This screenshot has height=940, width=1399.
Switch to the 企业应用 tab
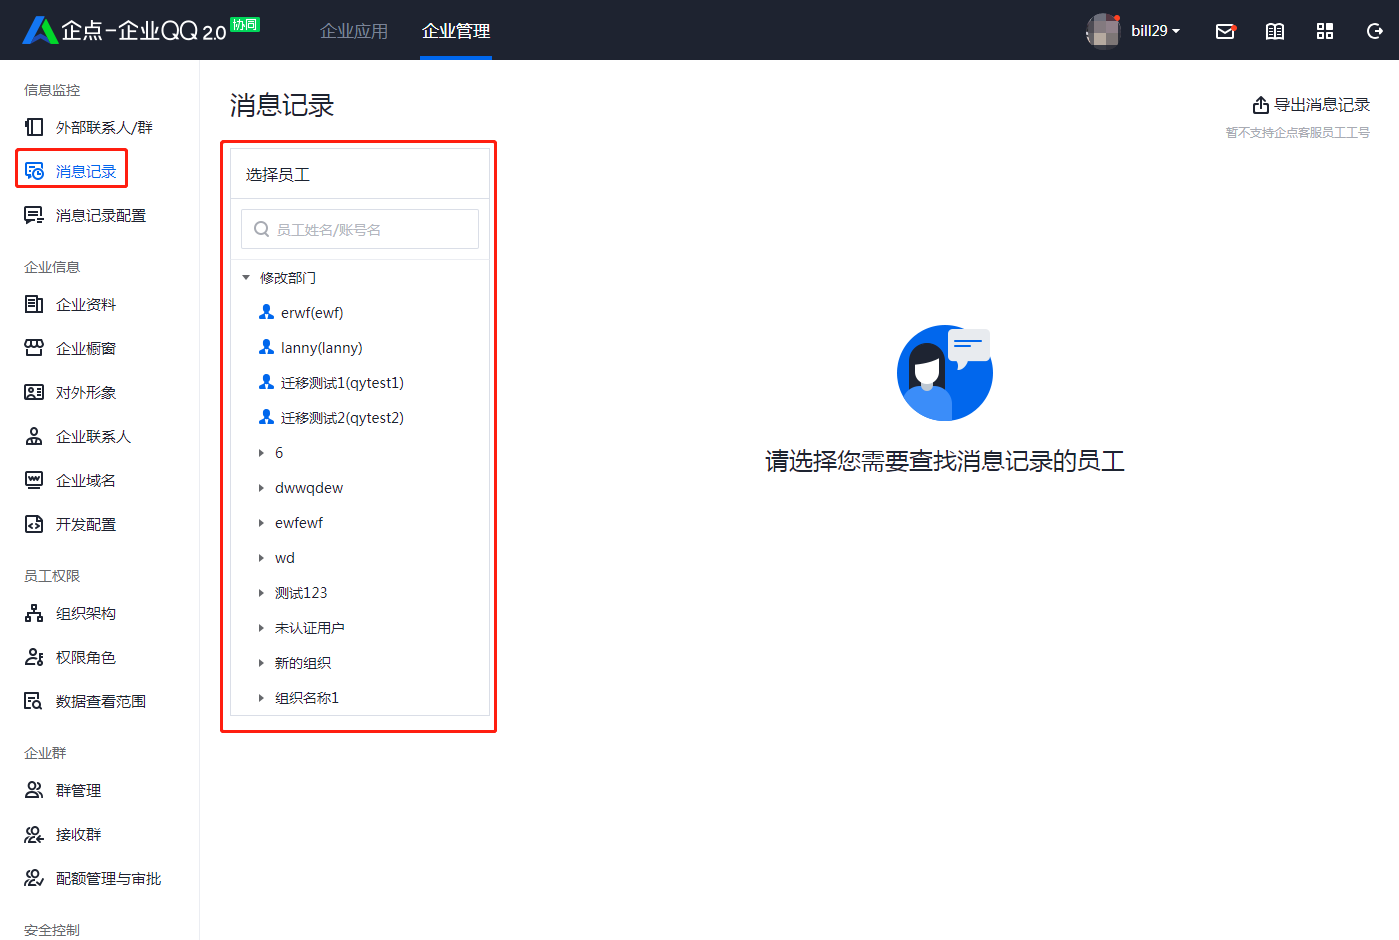[354, 31]
